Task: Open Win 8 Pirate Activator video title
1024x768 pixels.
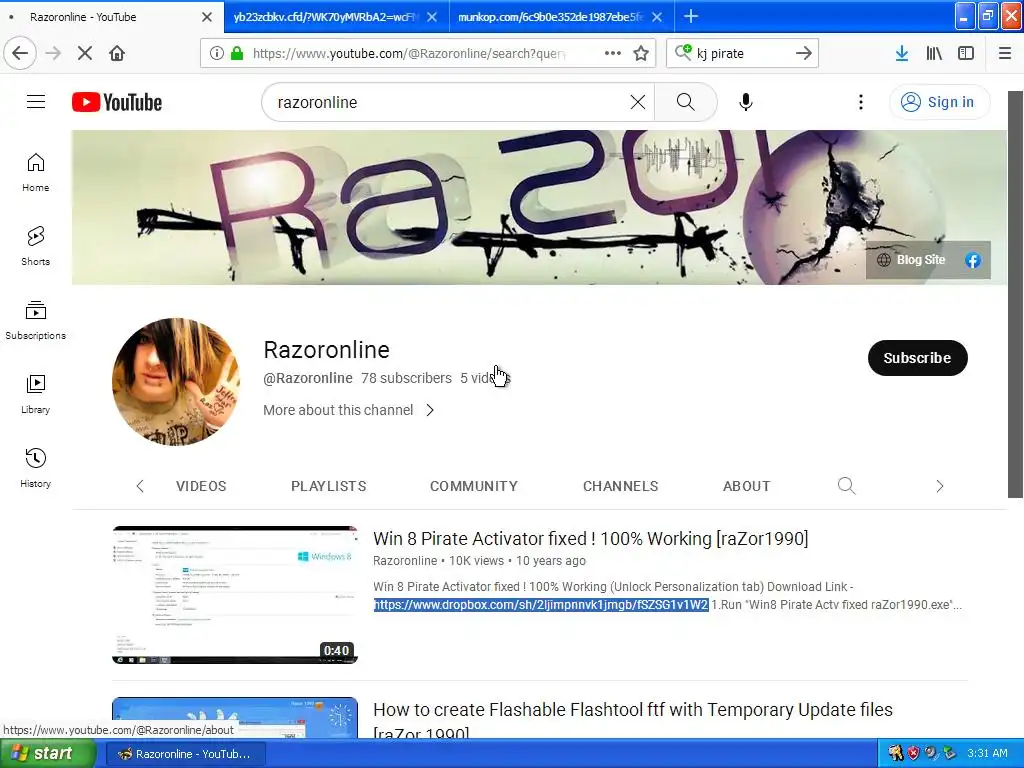Action: click(590, 539)
